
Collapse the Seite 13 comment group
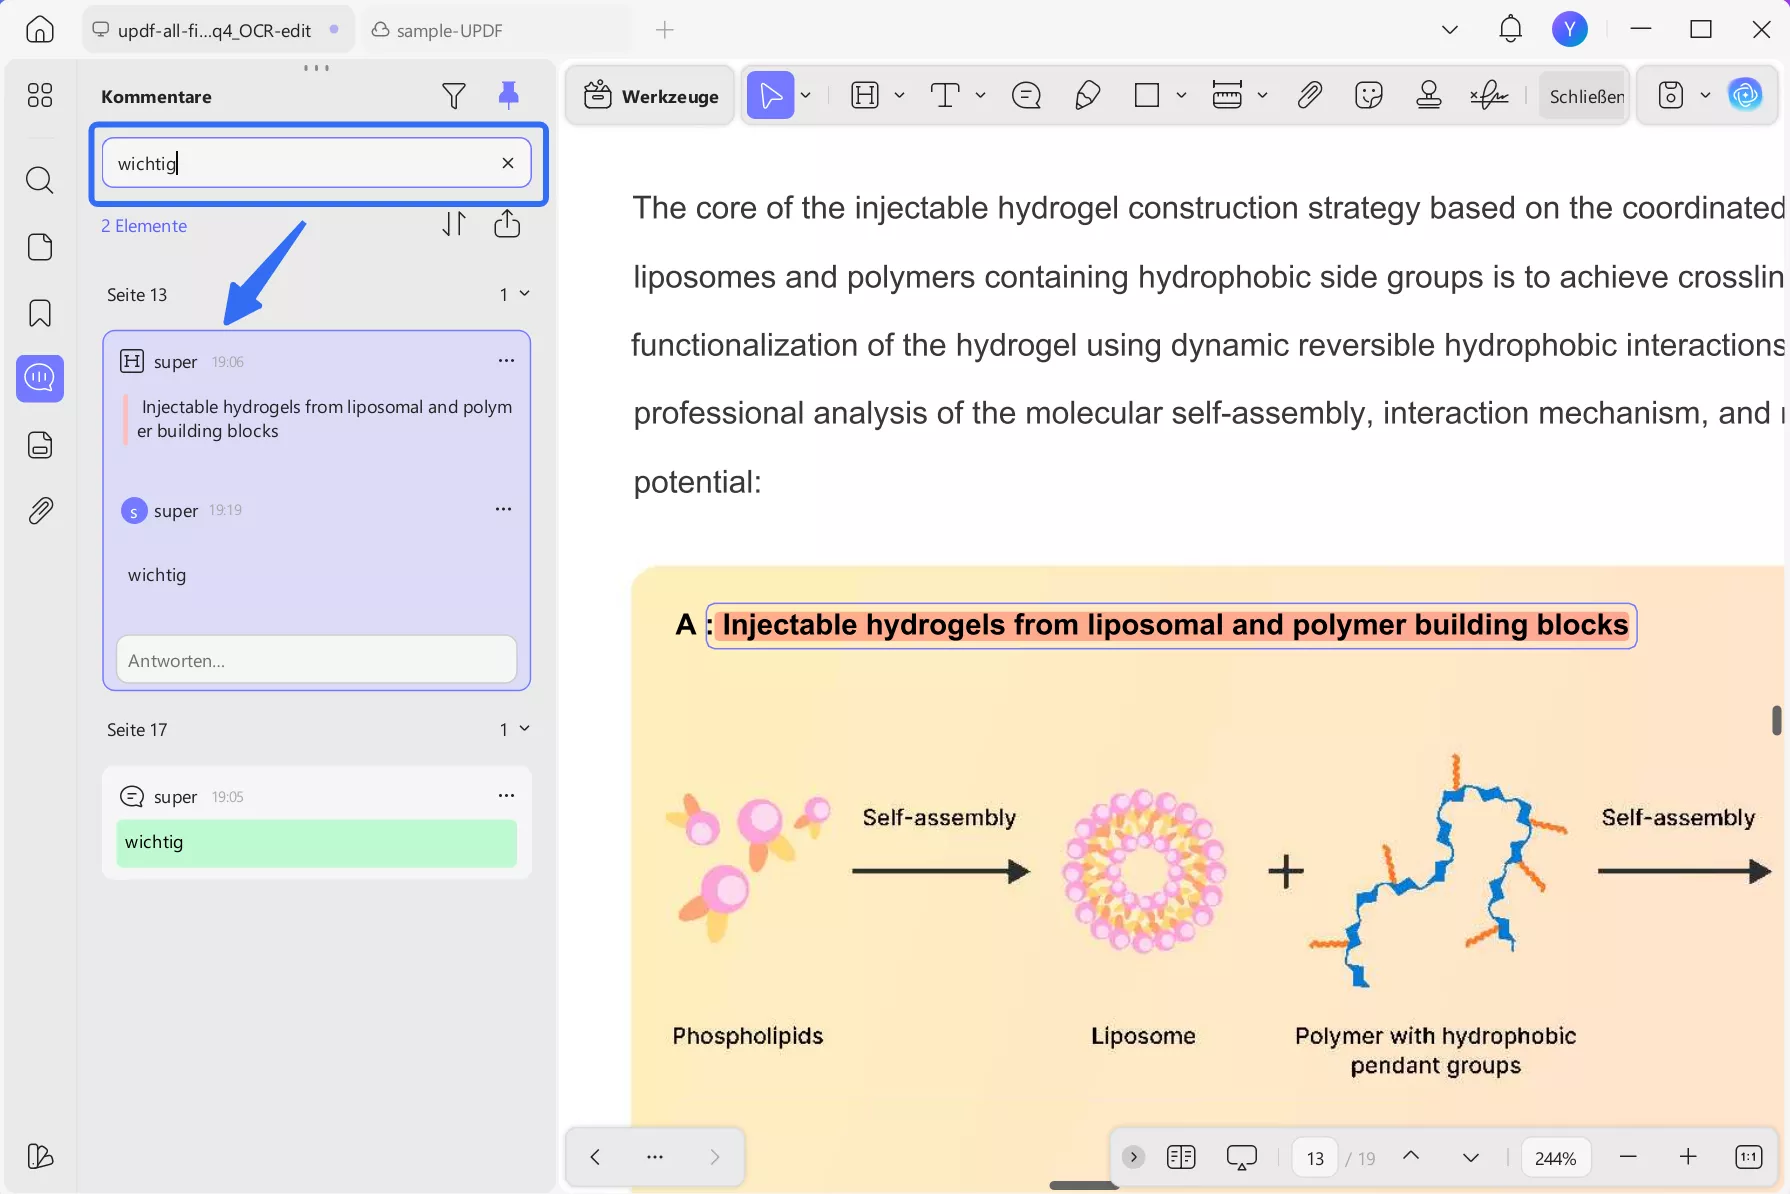524,294
